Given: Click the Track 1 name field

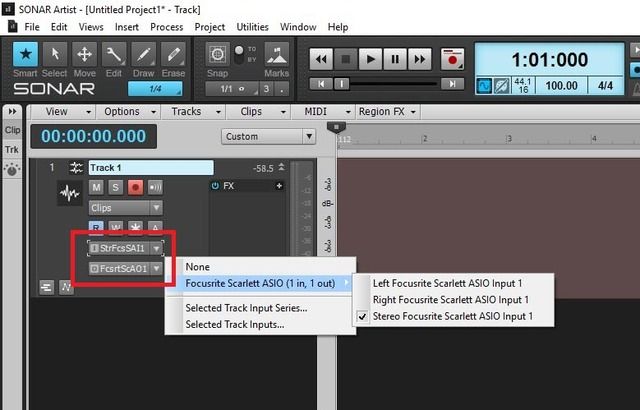Looking at the screenshot, I should (150, 167).
